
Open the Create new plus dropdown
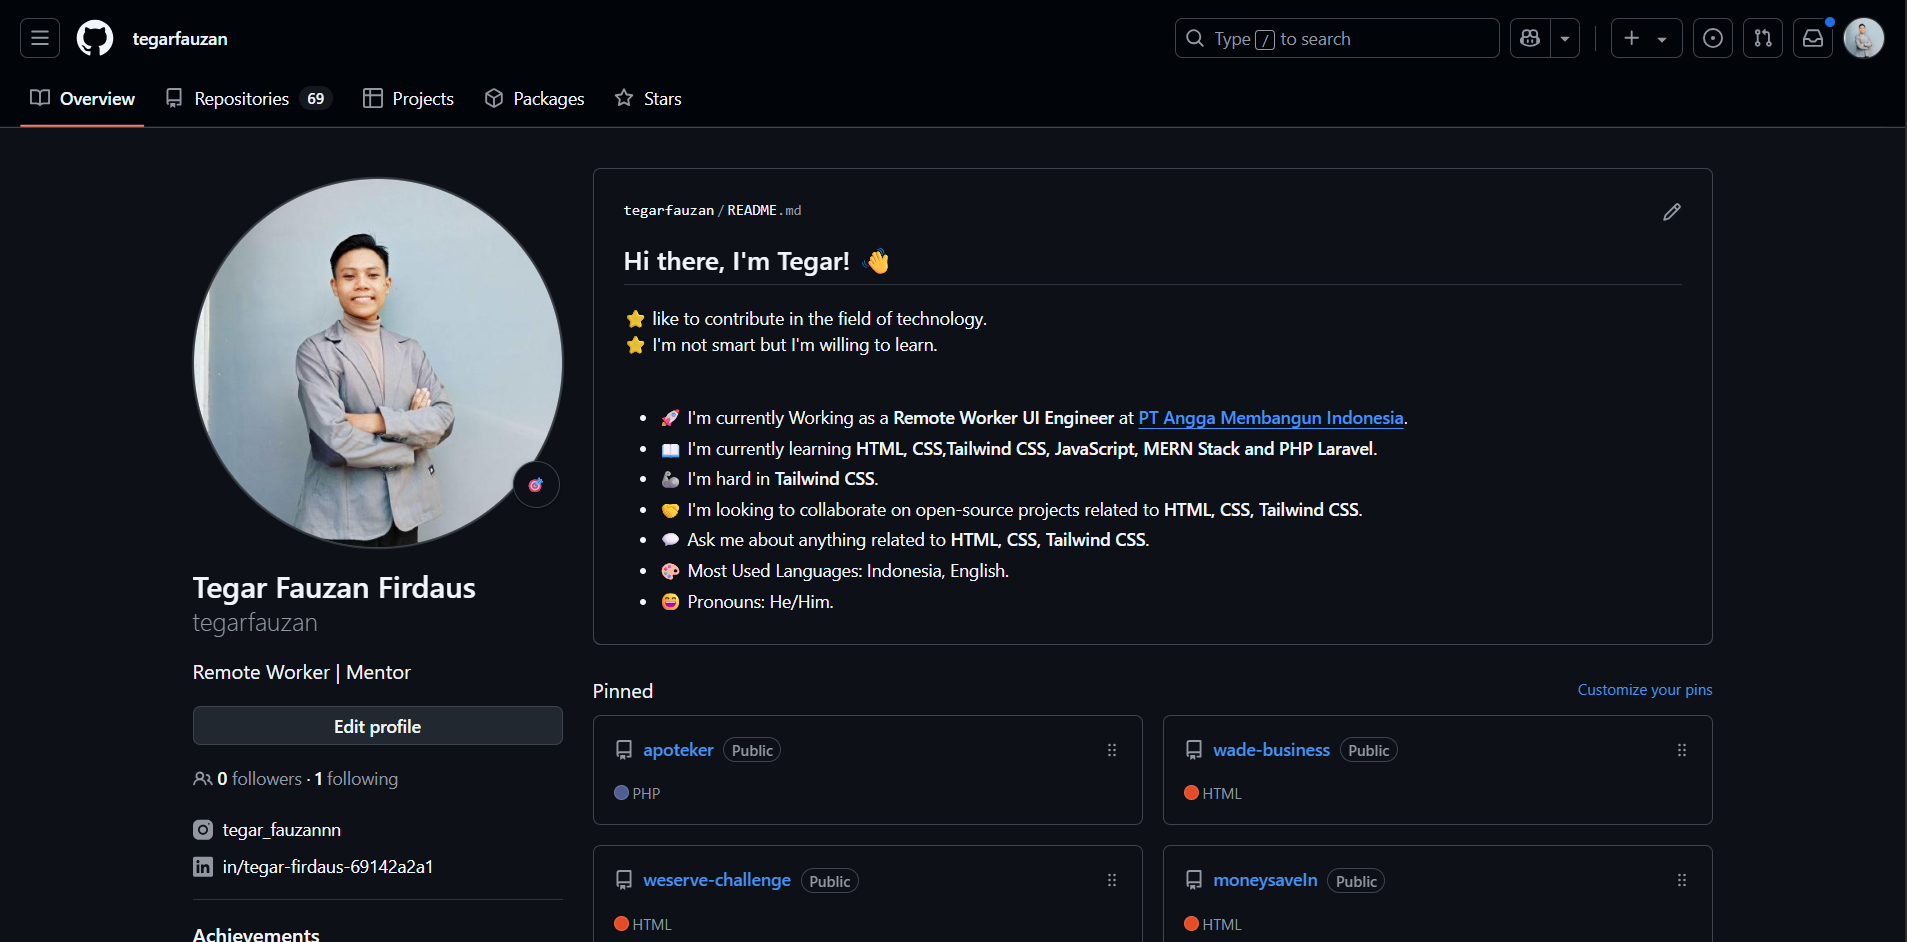[x=1646, y=38]
